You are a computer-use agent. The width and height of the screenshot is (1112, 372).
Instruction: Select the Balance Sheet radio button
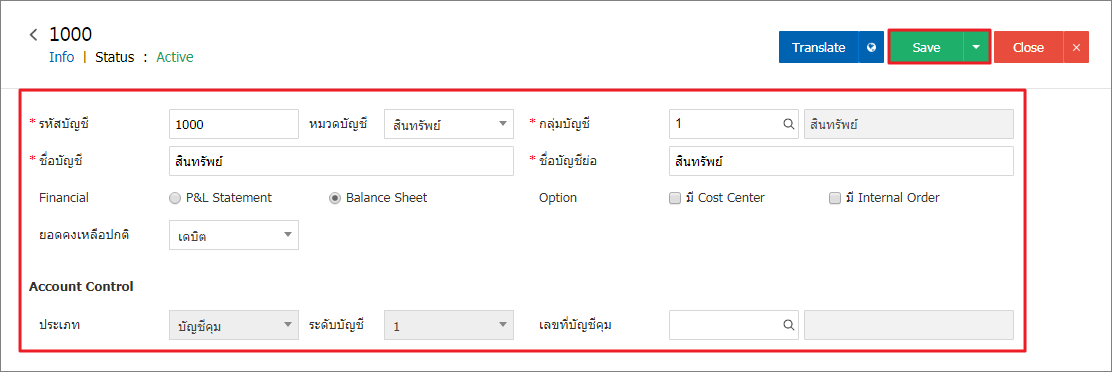(335, 198)
